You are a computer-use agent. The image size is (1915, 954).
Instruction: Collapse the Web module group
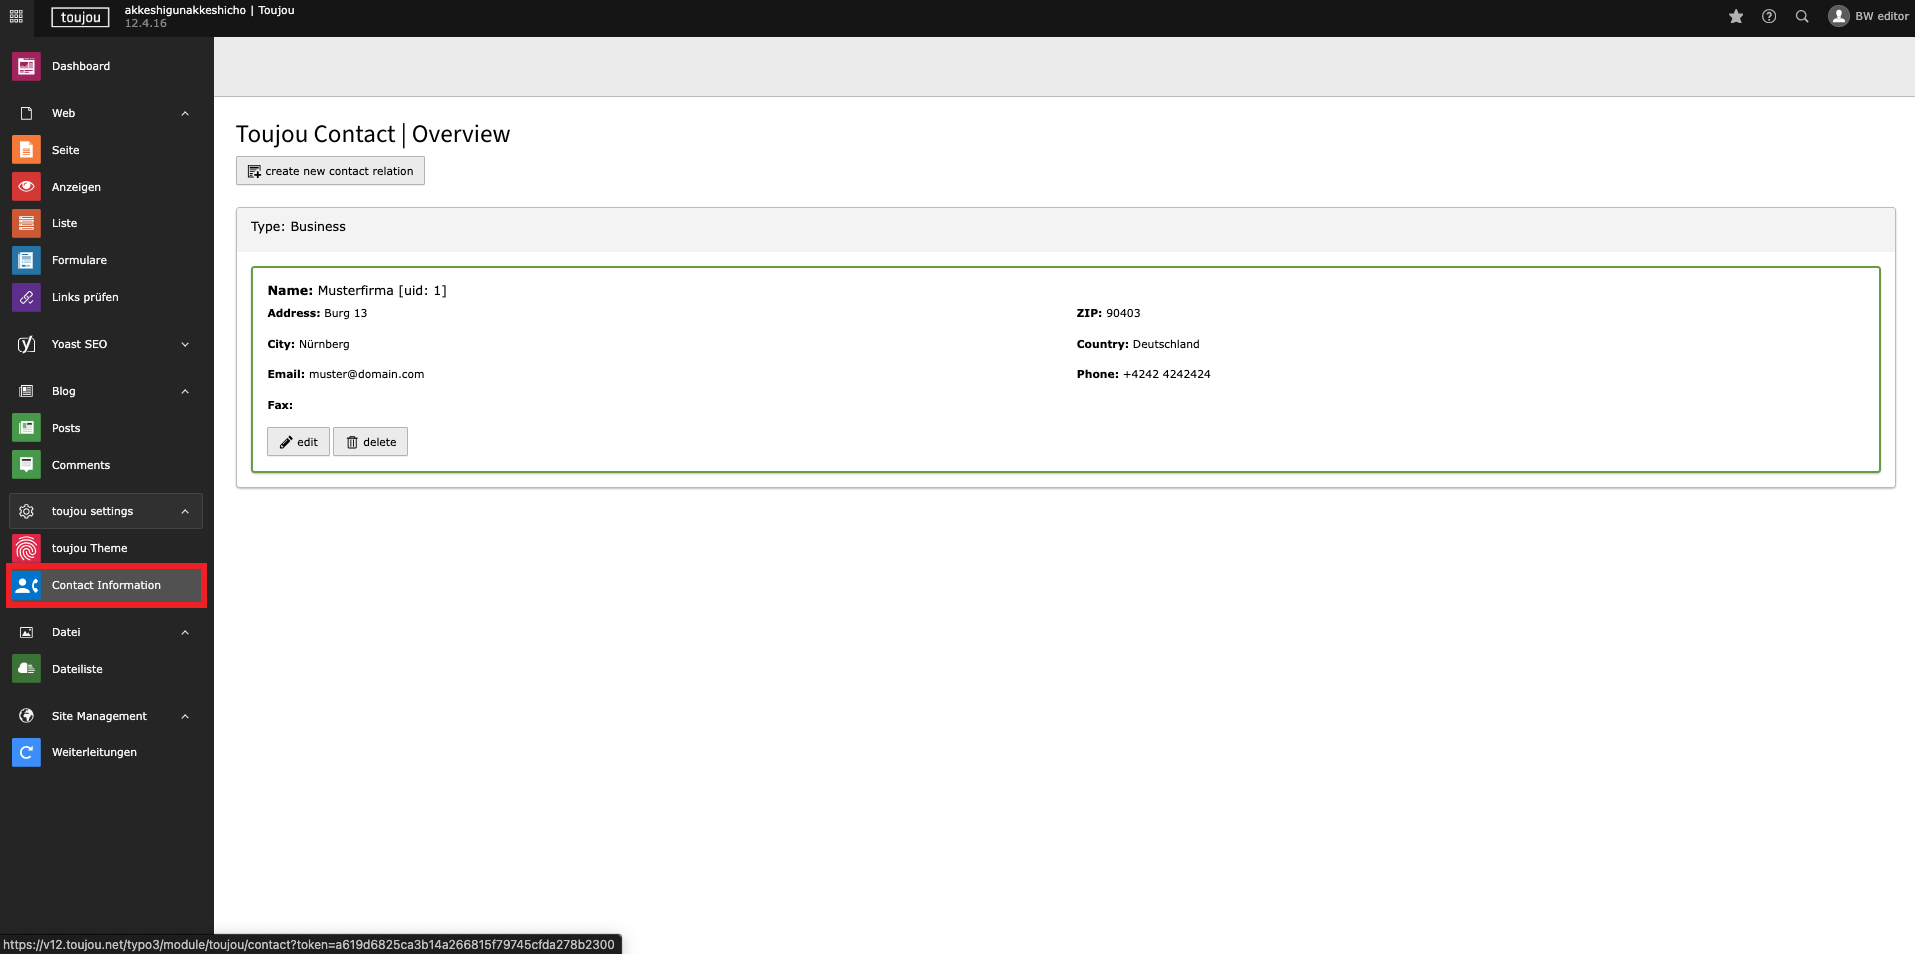pos(185,113)
